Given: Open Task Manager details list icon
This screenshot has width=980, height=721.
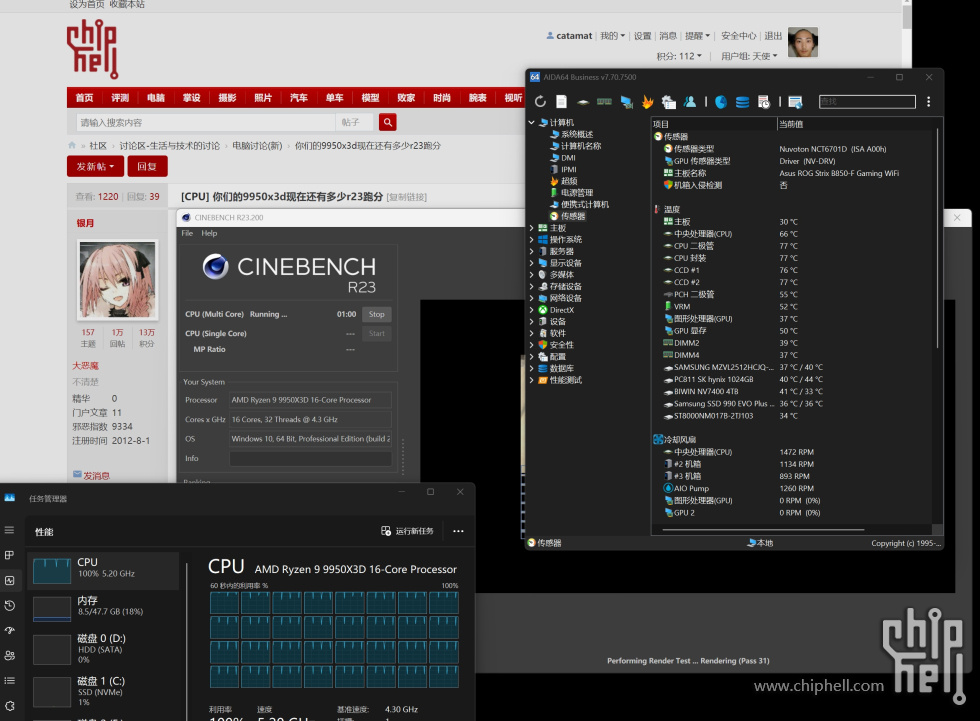Looking at the screenshot, I should 9,680.
